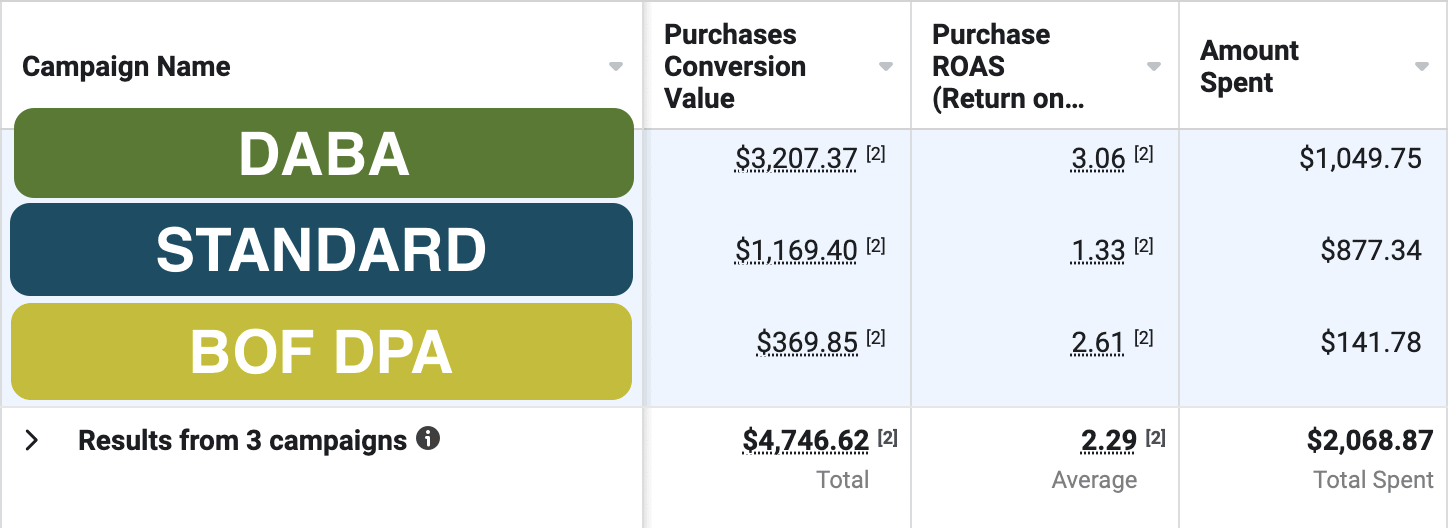This screenshot has height=528, width=1448.
Task: Click the 1.33 ROAS value
Action: (x=1097, y=250)
